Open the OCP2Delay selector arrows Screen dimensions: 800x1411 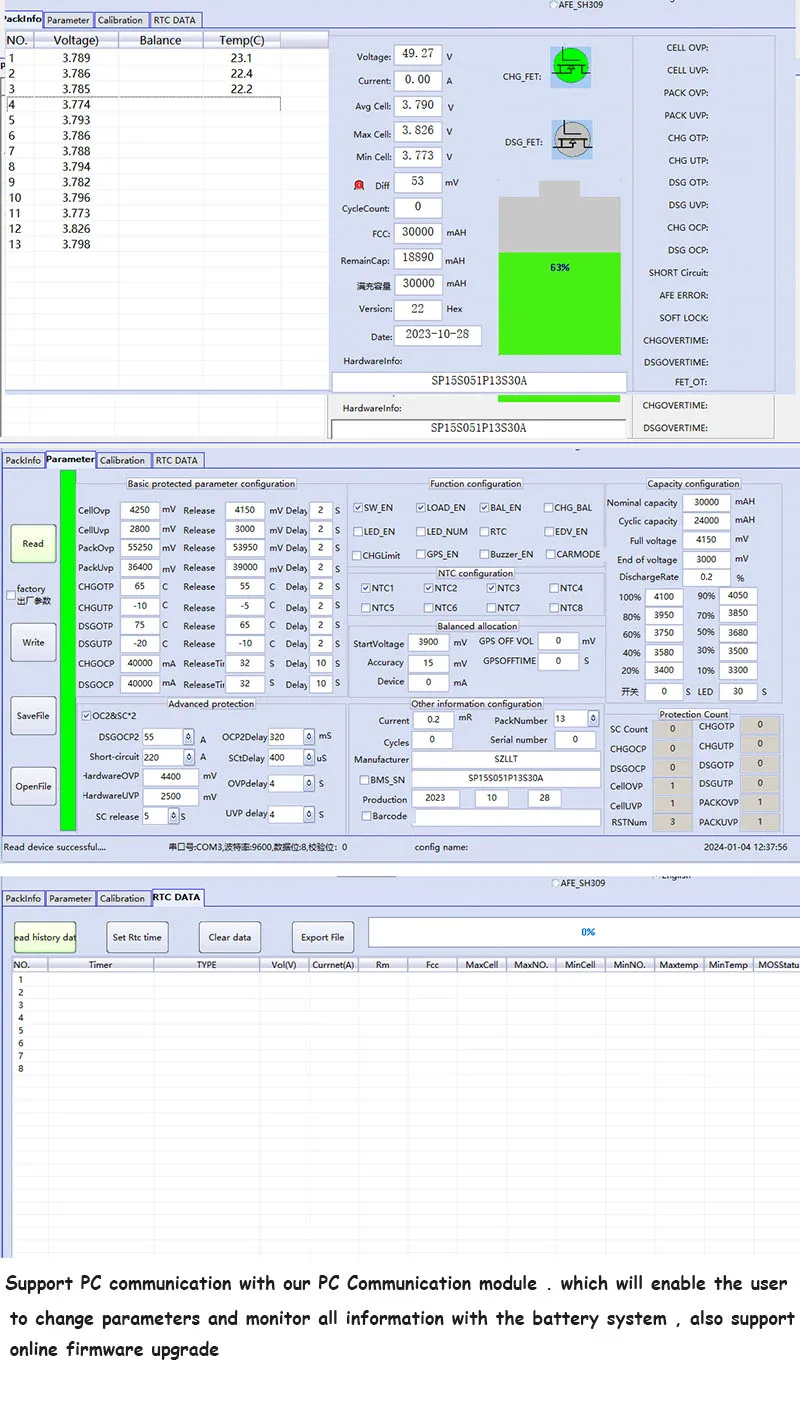[310, 737]
